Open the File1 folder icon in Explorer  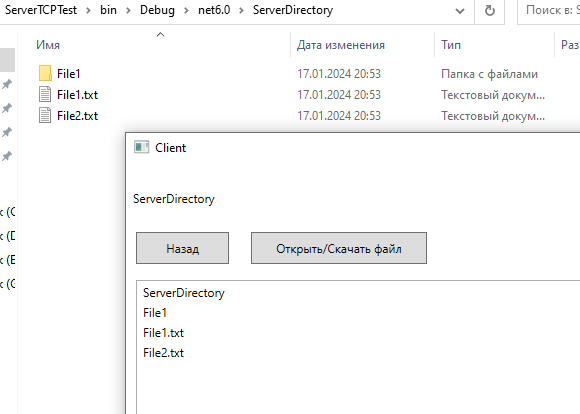point(45,73)
